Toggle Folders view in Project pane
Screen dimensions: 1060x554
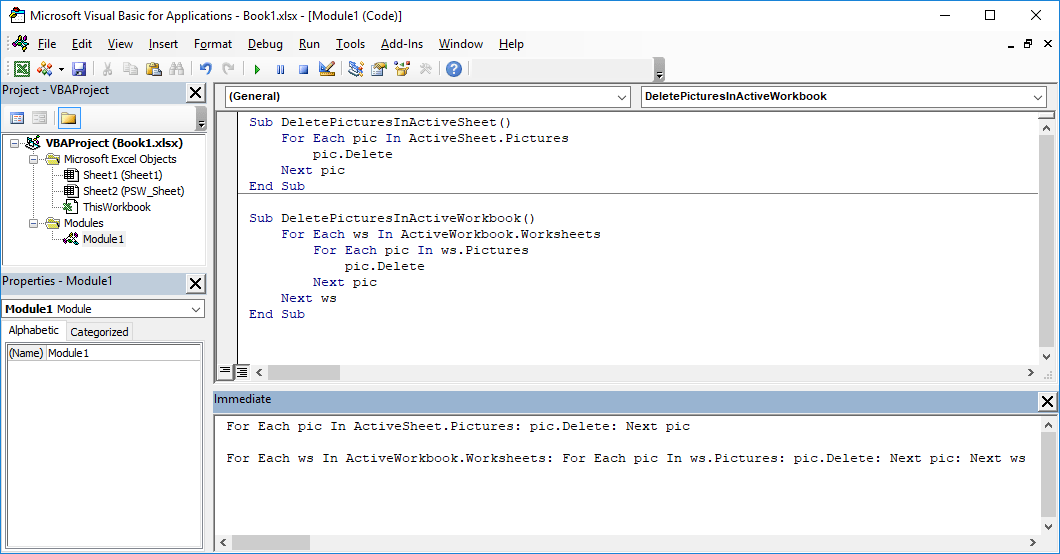click(x=69, y=118)
